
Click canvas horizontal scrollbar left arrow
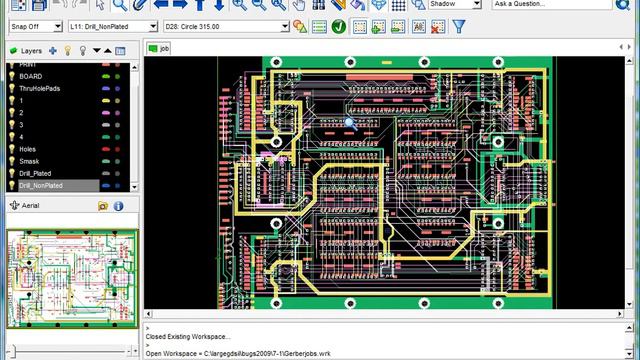[x=149, y=314]
